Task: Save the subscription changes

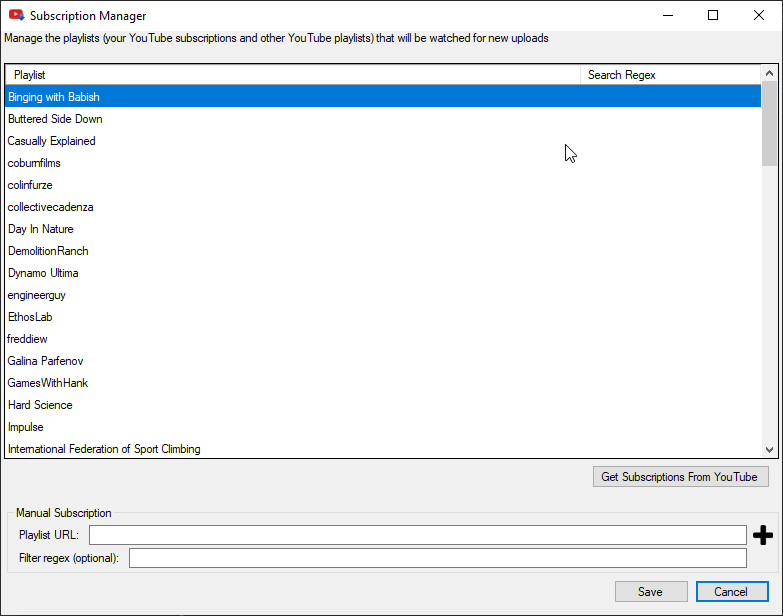Action: (651, 592)
